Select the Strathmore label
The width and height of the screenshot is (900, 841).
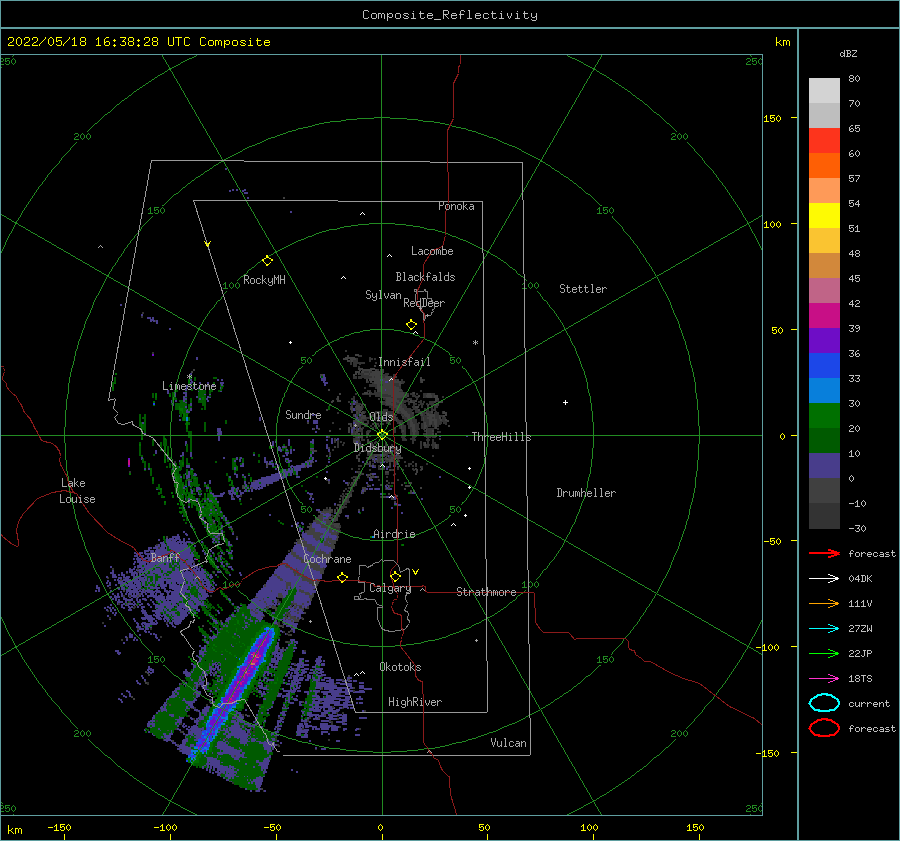pos(486,592)
